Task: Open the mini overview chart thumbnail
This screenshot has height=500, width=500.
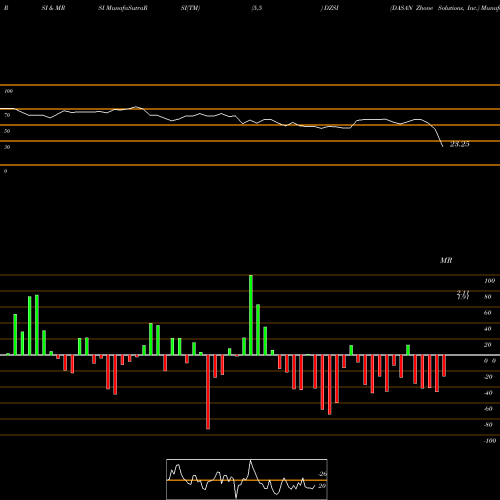Action: 247,479
